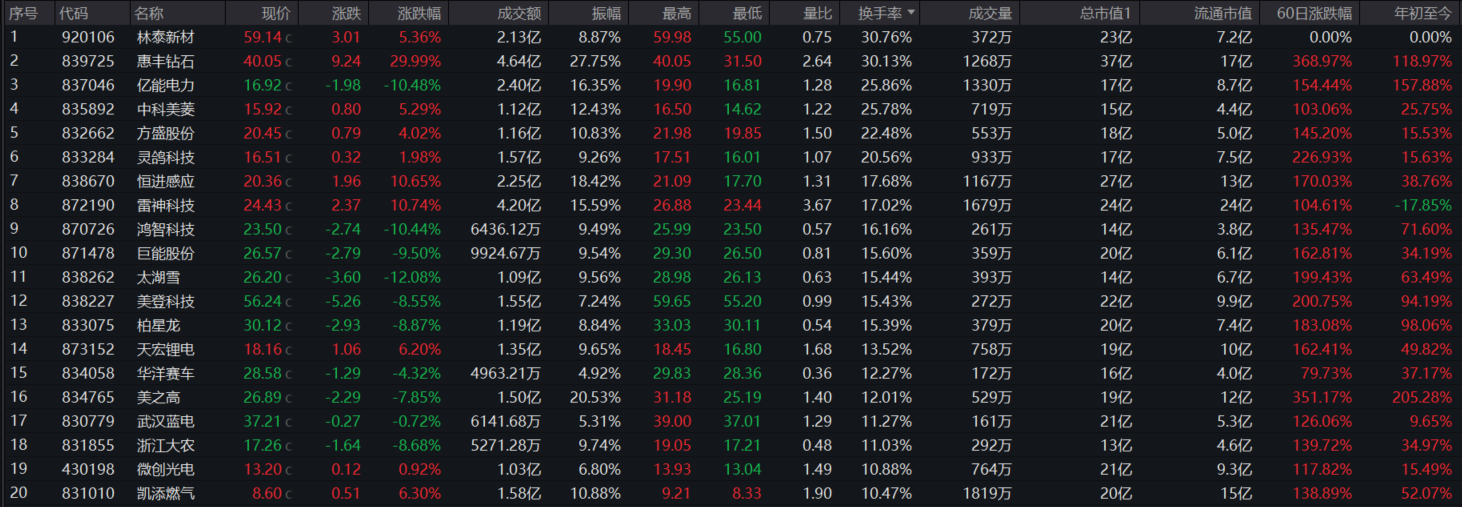The width and height of the screenshot is (1462, 507).
Task: Click stock code 430198
Action: coord(88,469)
